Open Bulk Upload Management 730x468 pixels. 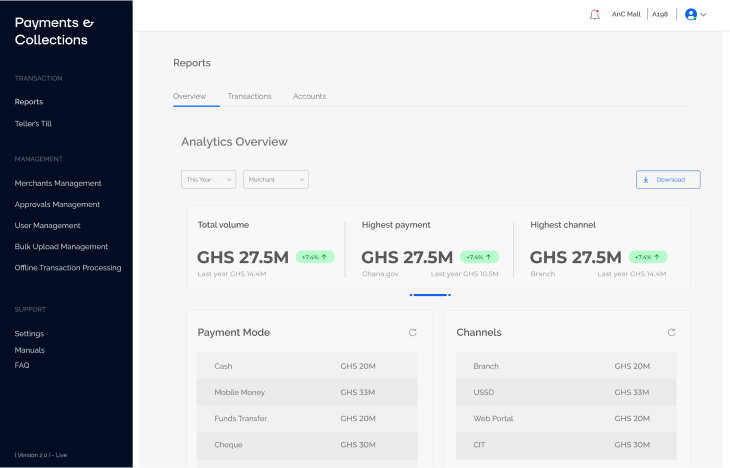click(61, 246)
